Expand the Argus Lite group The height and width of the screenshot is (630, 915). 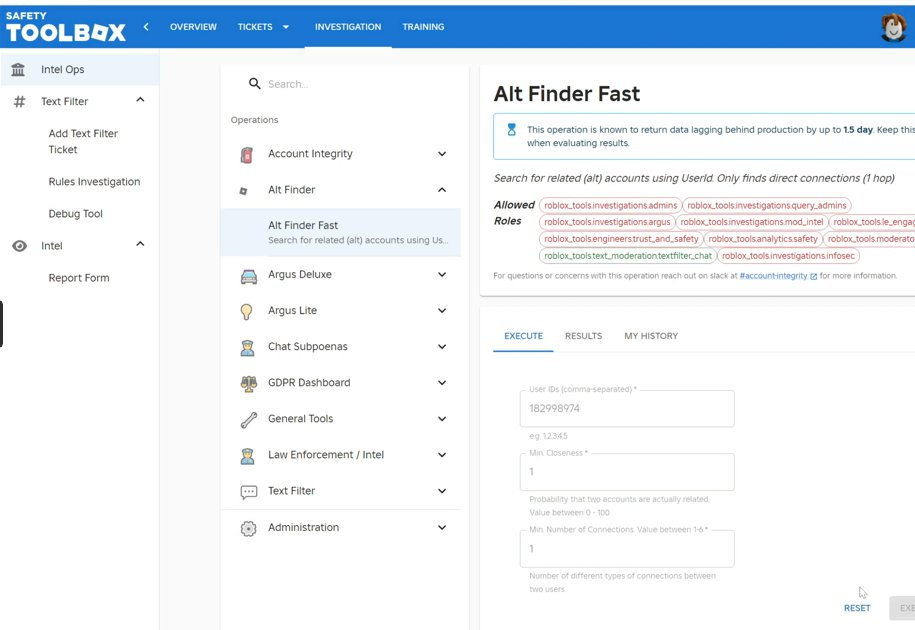pos(442,311)
